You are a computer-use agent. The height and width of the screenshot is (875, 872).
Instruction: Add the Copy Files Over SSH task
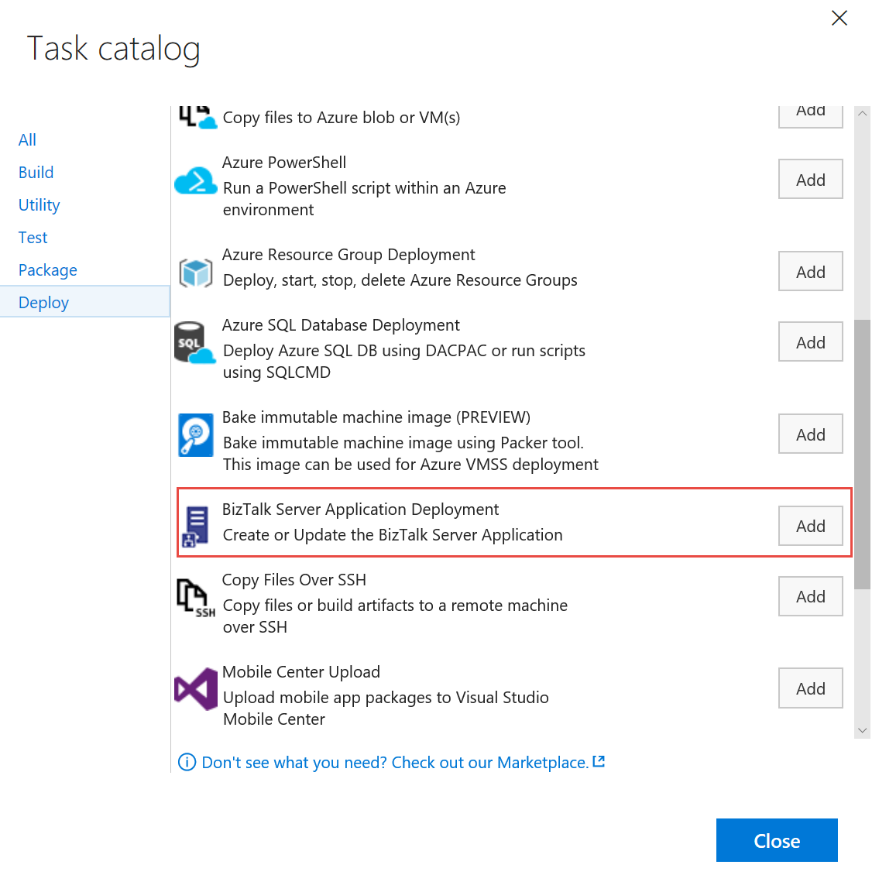point(810,596)
